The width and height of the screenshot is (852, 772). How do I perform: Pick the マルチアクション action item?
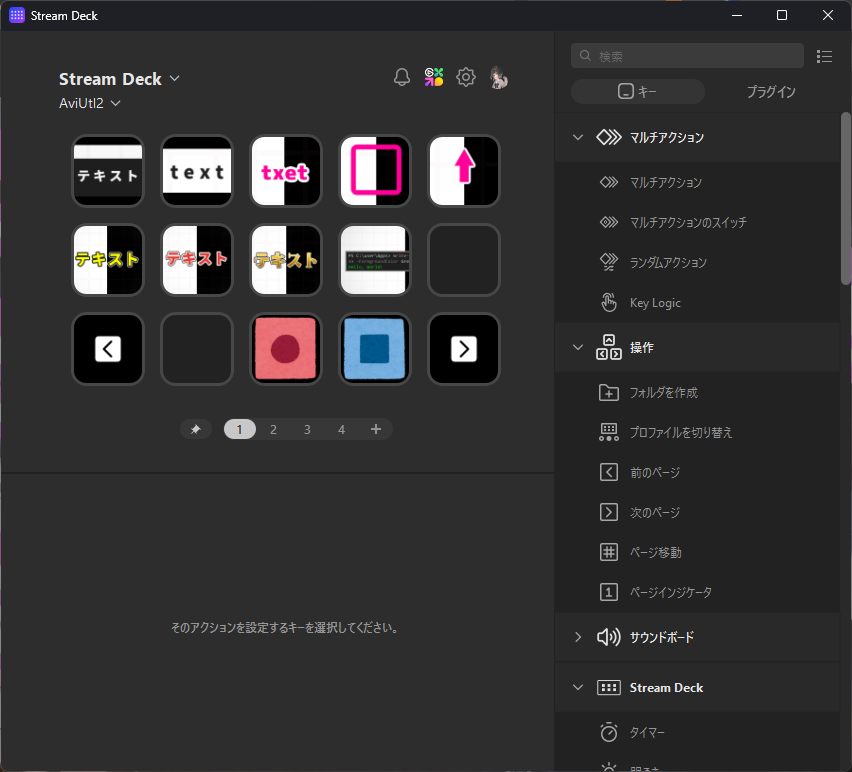(697, 182)
